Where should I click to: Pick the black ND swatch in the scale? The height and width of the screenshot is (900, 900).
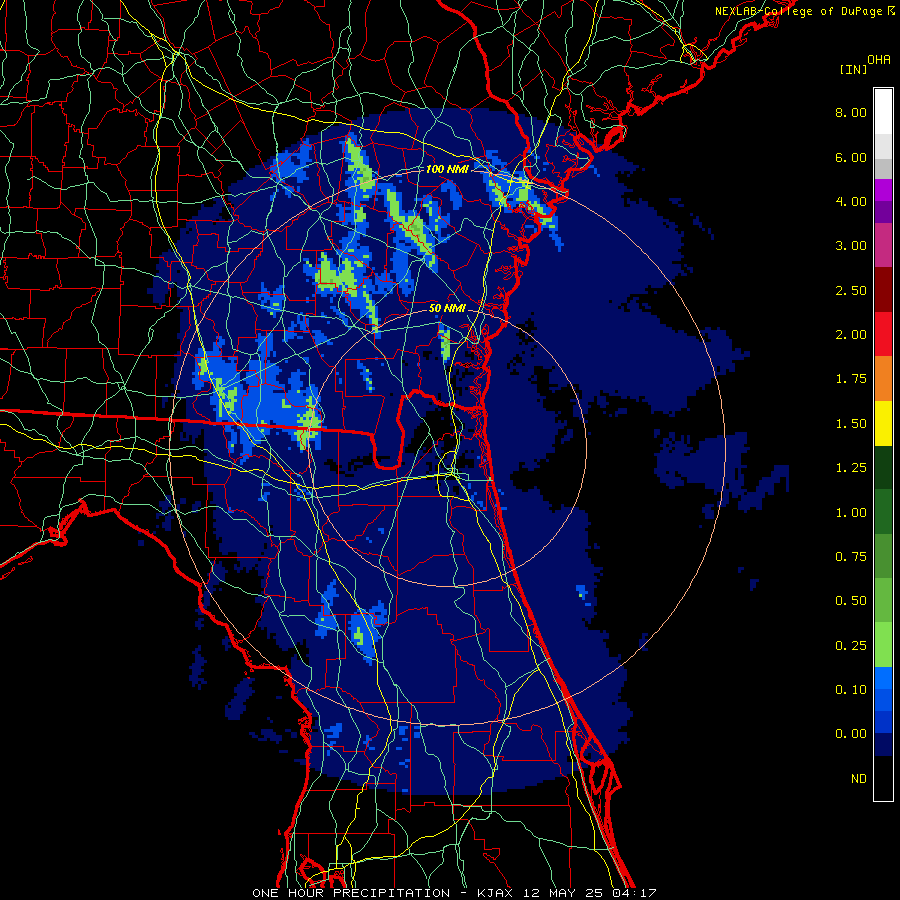pos(883,778)
